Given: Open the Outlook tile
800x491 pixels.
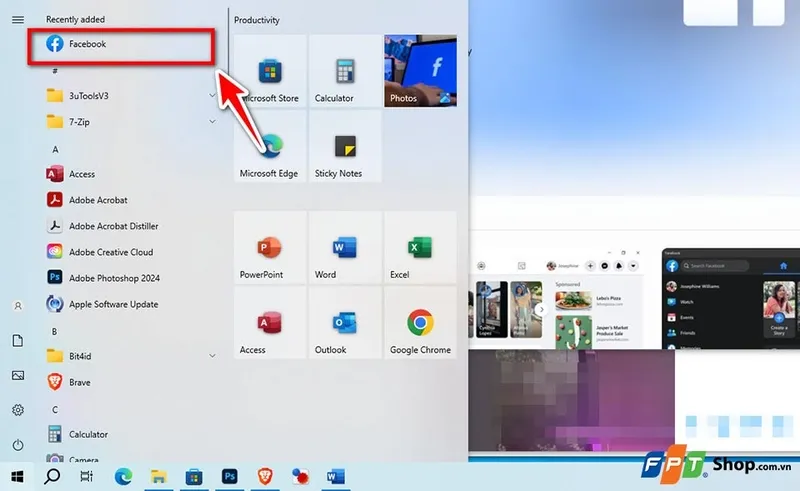Looking at the screenshot, I should pos(345,323).
